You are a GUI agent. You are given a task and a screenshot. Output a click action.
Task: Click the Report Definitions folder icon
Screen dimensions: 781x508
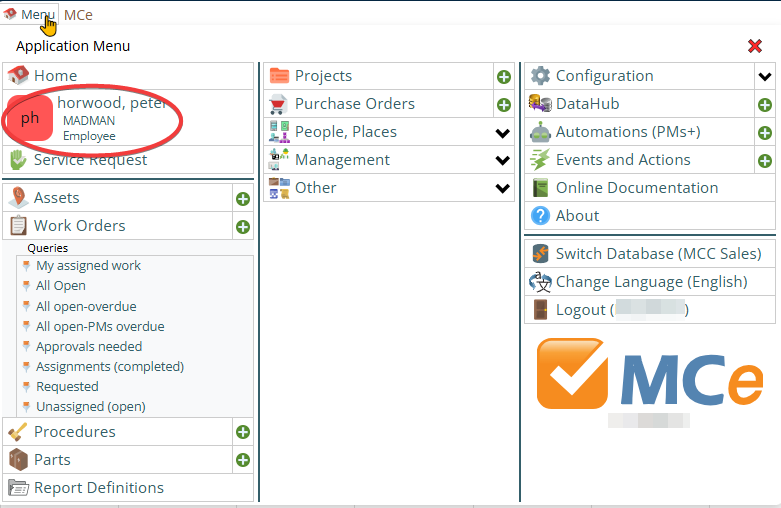tap(18, 488)
